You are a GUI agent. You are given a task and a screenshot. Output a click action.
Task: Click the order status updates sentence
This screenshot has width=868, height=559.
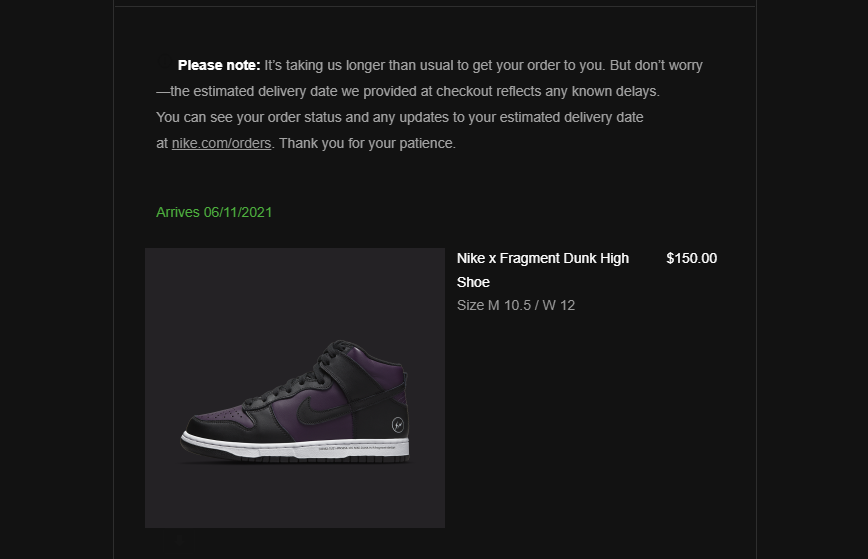pos(400,117)
